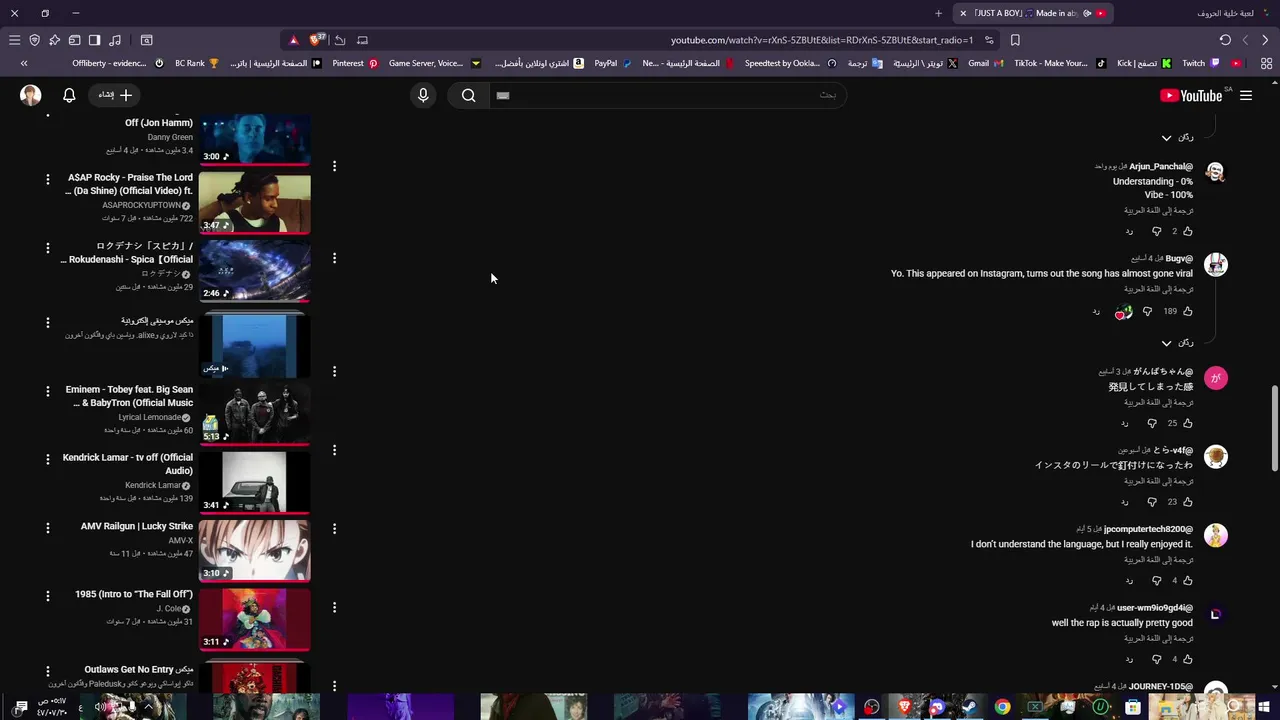Open TikTok bookmark in bookmarks bar
Viewport: 1280px width, 720px height.
coord(1060,63)
